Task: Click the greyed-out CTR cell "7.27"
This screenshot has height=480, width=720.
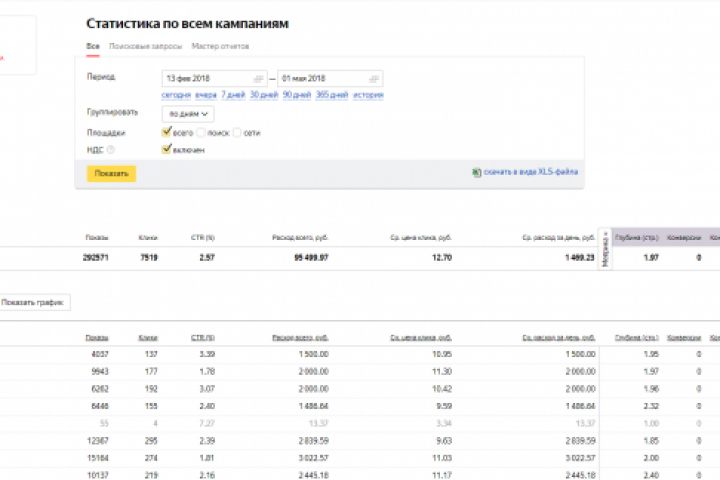Action: coord(207,423)
